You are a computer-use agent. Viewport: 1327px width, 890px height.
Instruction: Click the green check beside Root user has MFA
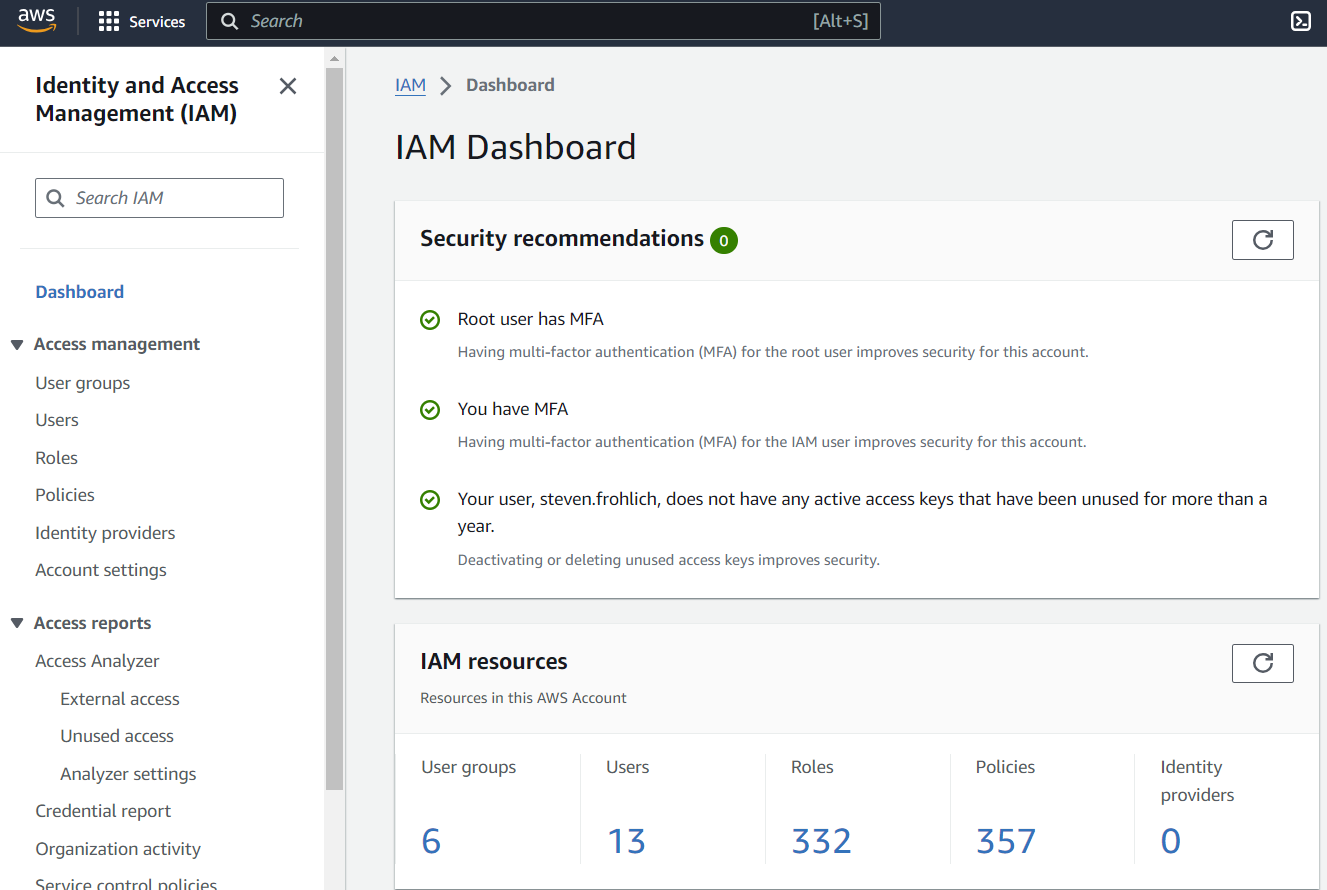[x=430, y=320]
